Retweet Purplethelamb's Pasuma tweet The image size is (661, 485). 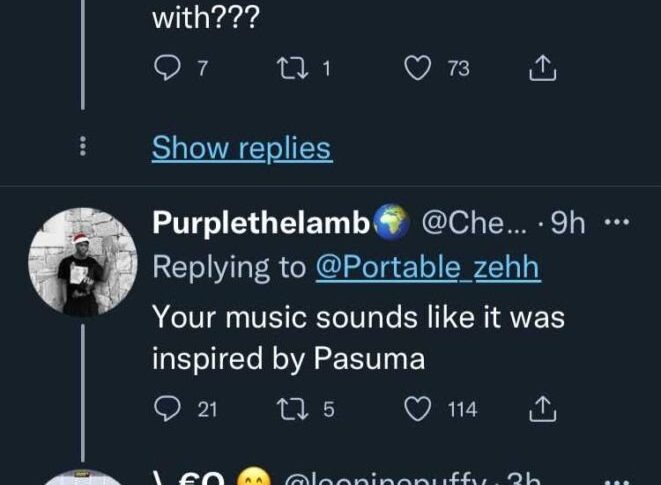point(290,409)
